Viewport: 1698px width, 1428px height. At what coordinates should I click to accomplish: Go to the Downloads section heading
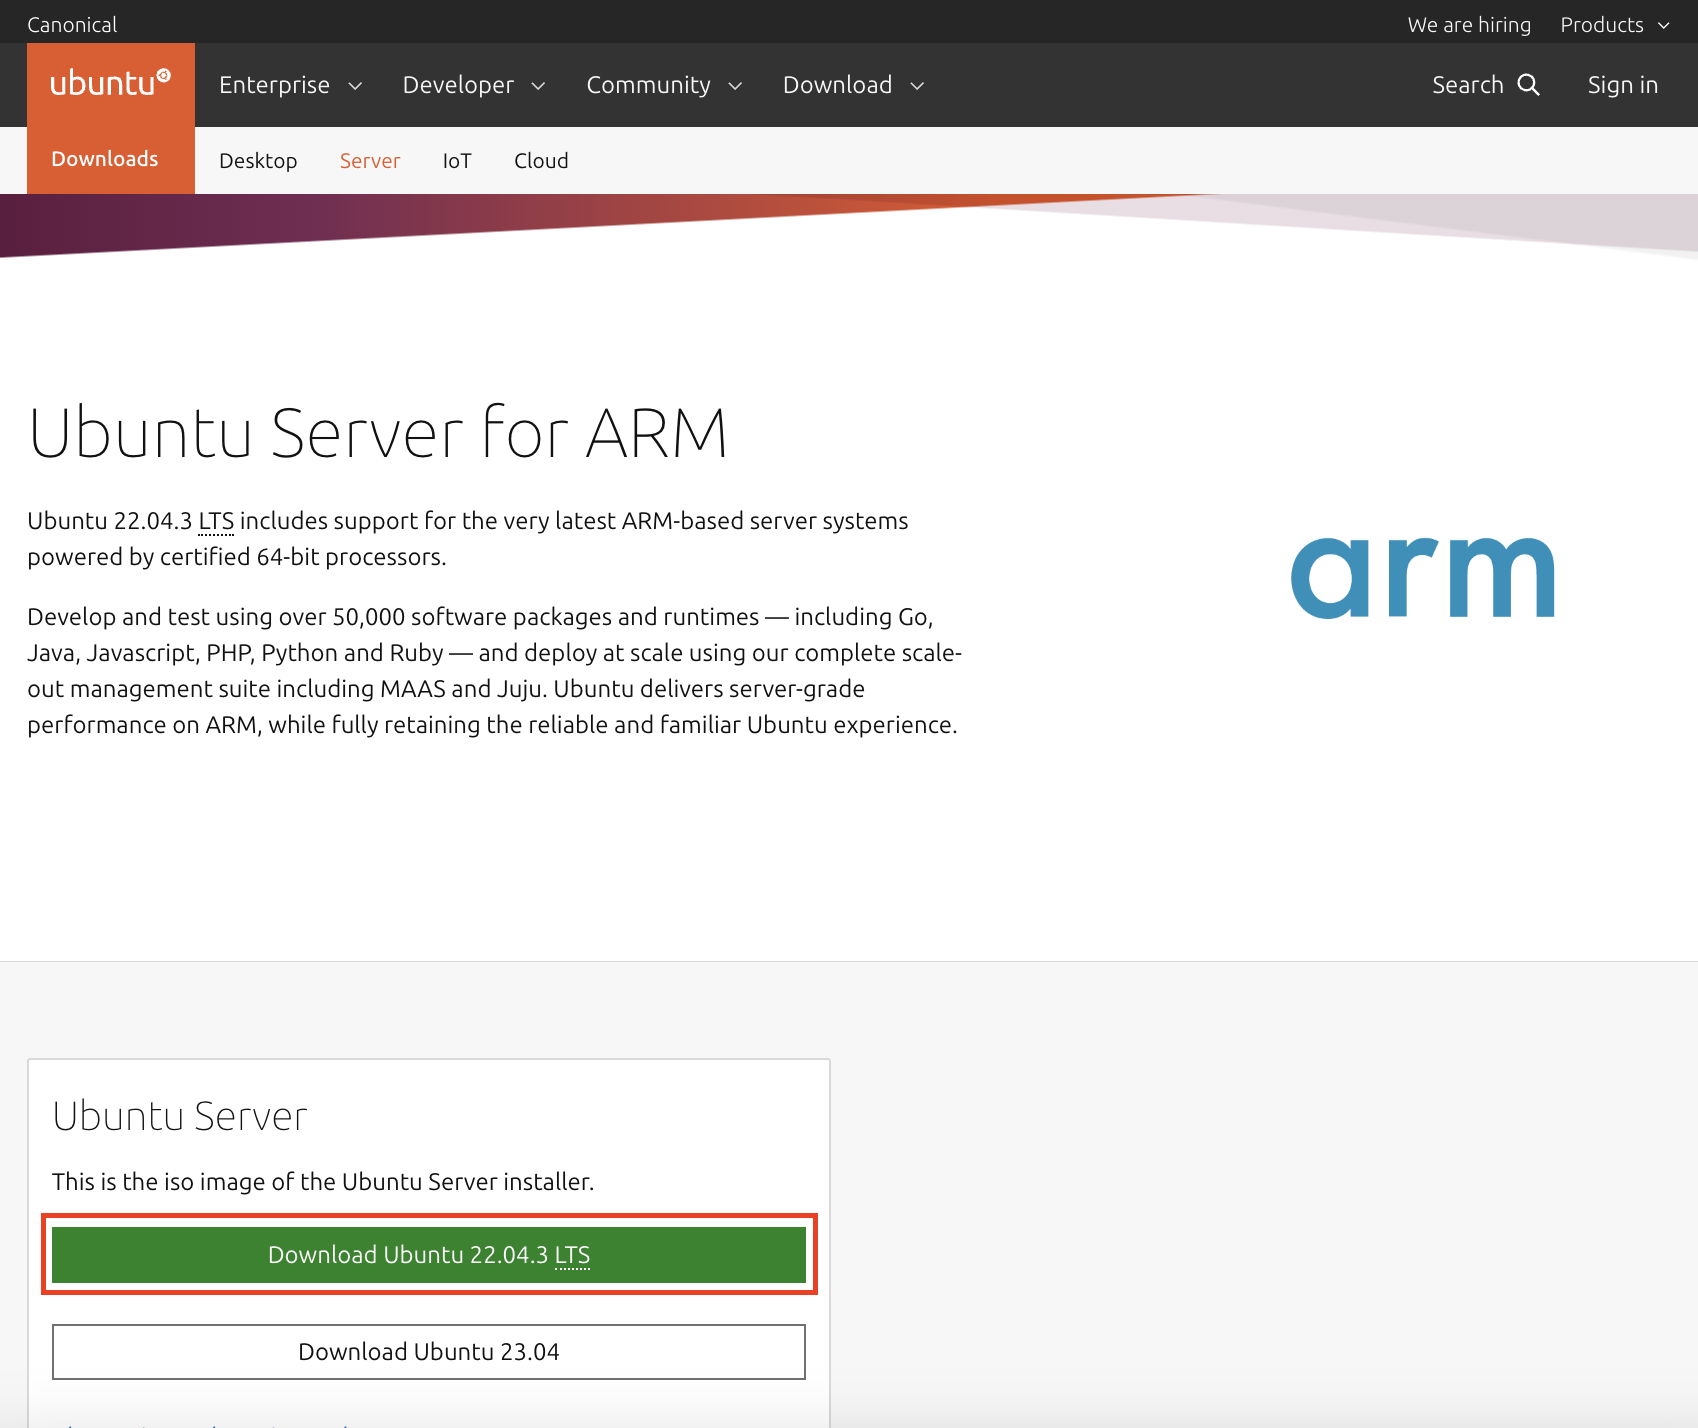pyautogui.click(x=105, y=159)
